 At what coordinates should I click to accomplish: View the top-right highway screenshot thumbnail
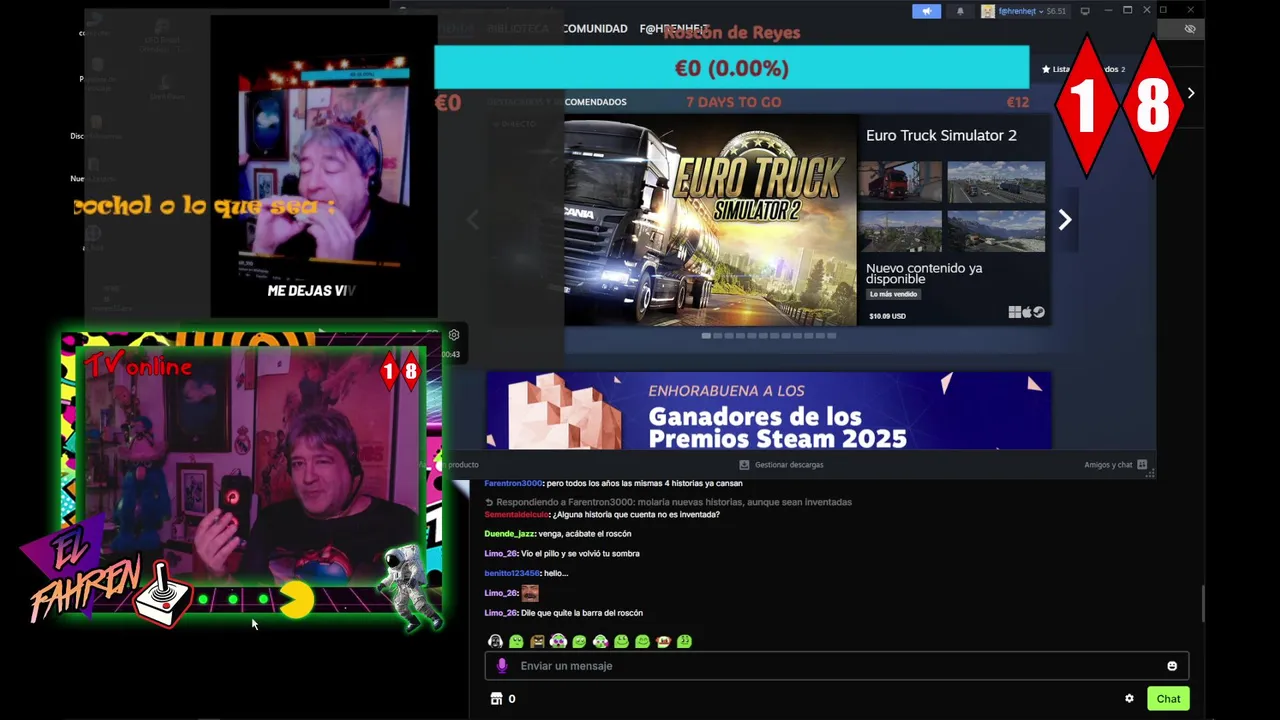(996, 182)
